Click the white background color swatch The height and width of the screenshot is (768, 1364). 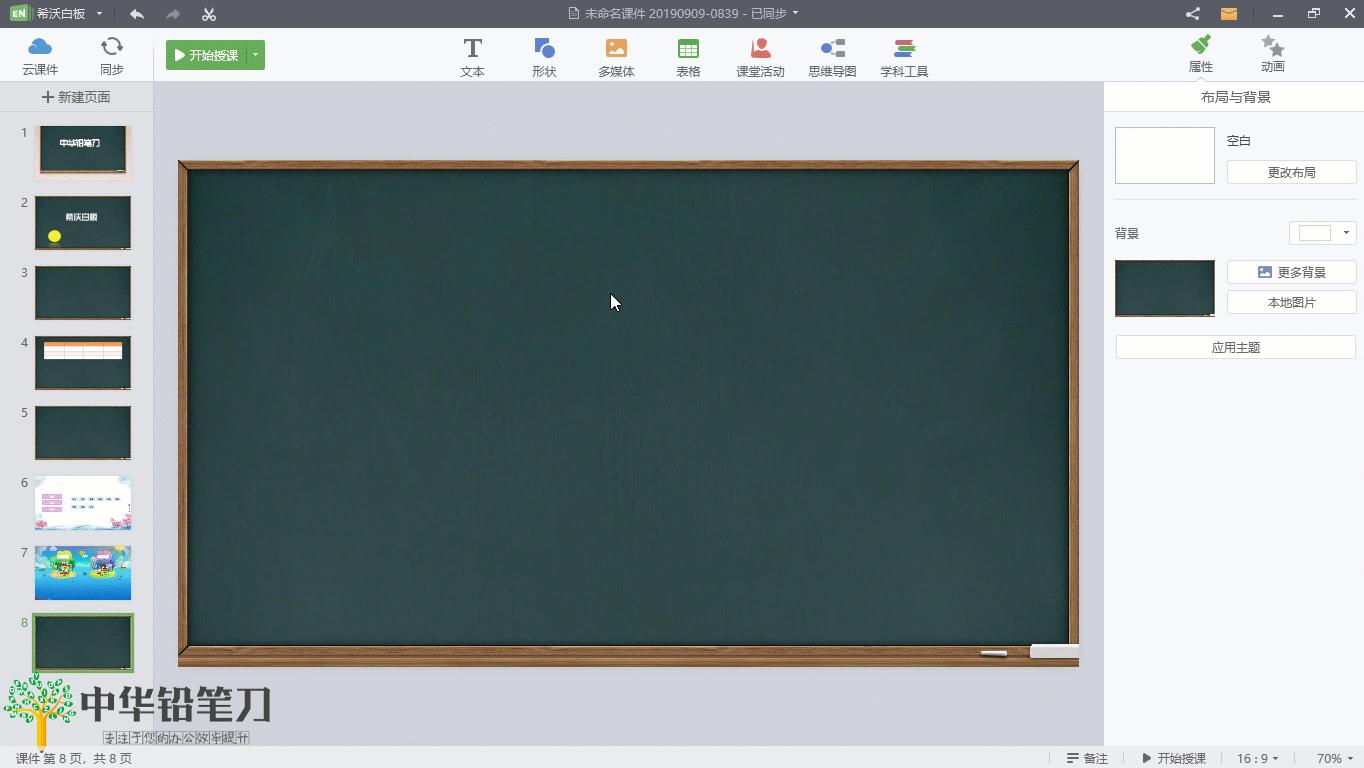tap(1314, 233)
